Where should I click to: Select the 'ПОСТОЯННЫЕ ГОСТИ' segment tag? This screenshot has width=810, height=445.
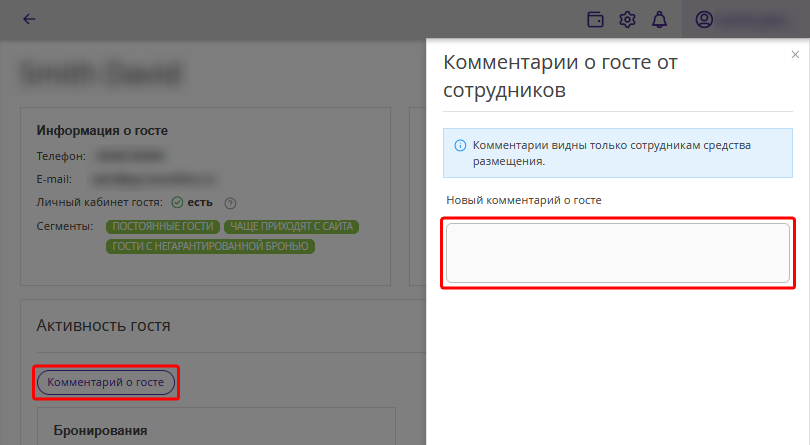[163, 226]
